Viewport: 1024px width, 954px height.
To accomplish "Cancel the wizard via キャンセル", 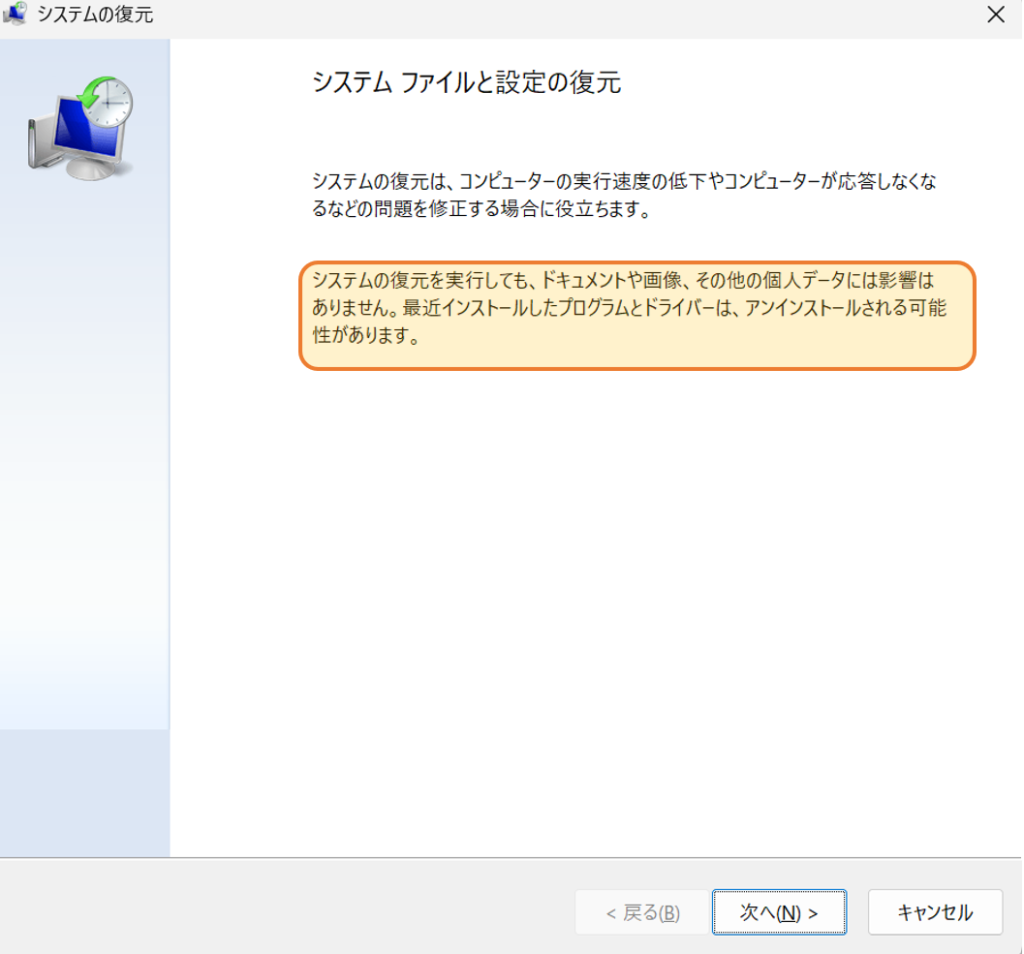I will click(935, 912).
